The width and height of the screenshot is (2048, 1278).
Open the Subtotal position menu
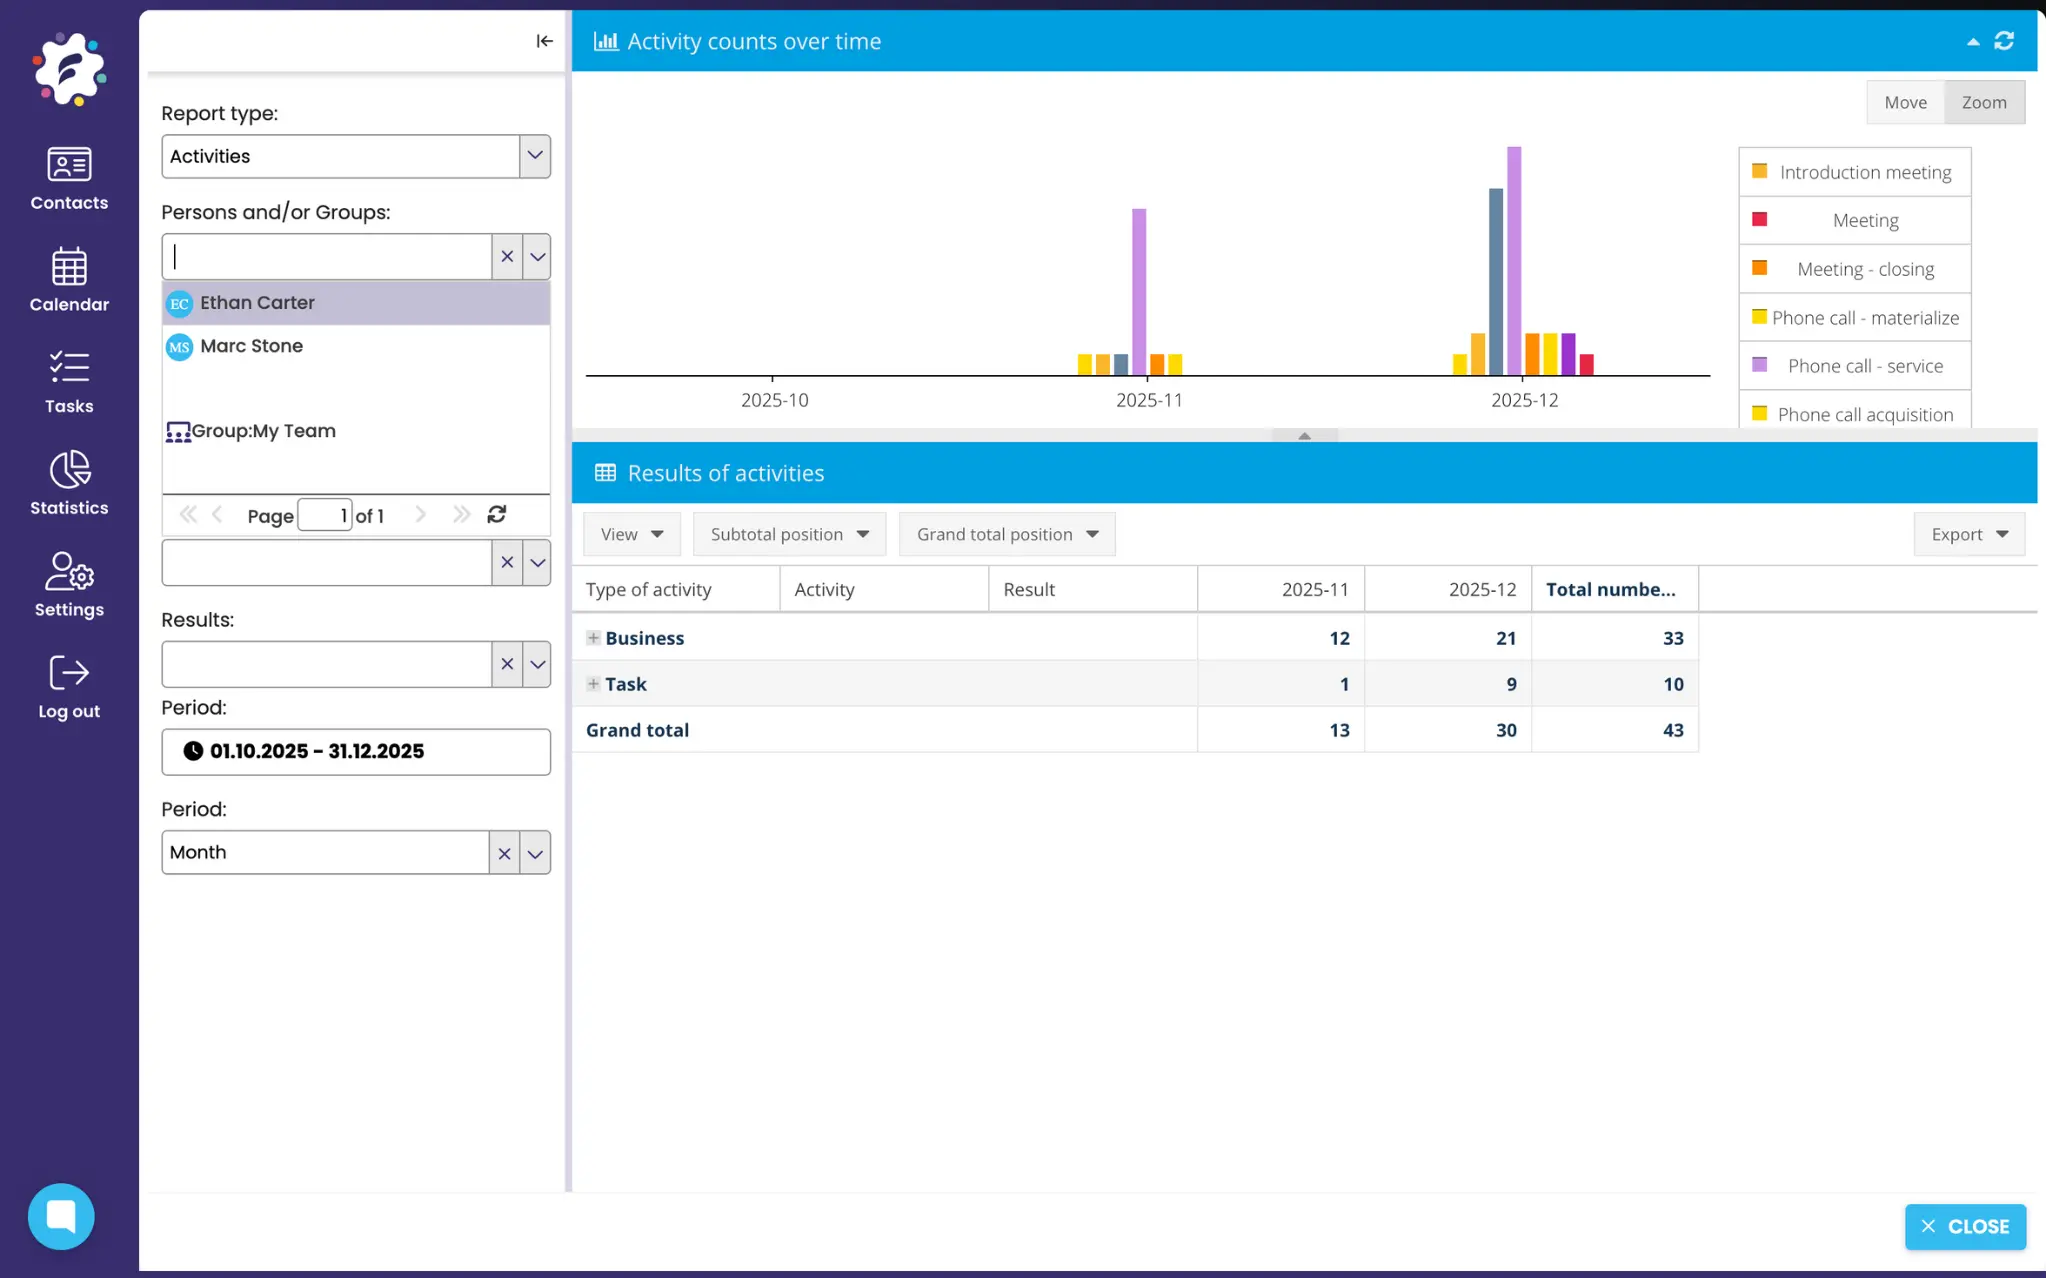click(789, 534)
